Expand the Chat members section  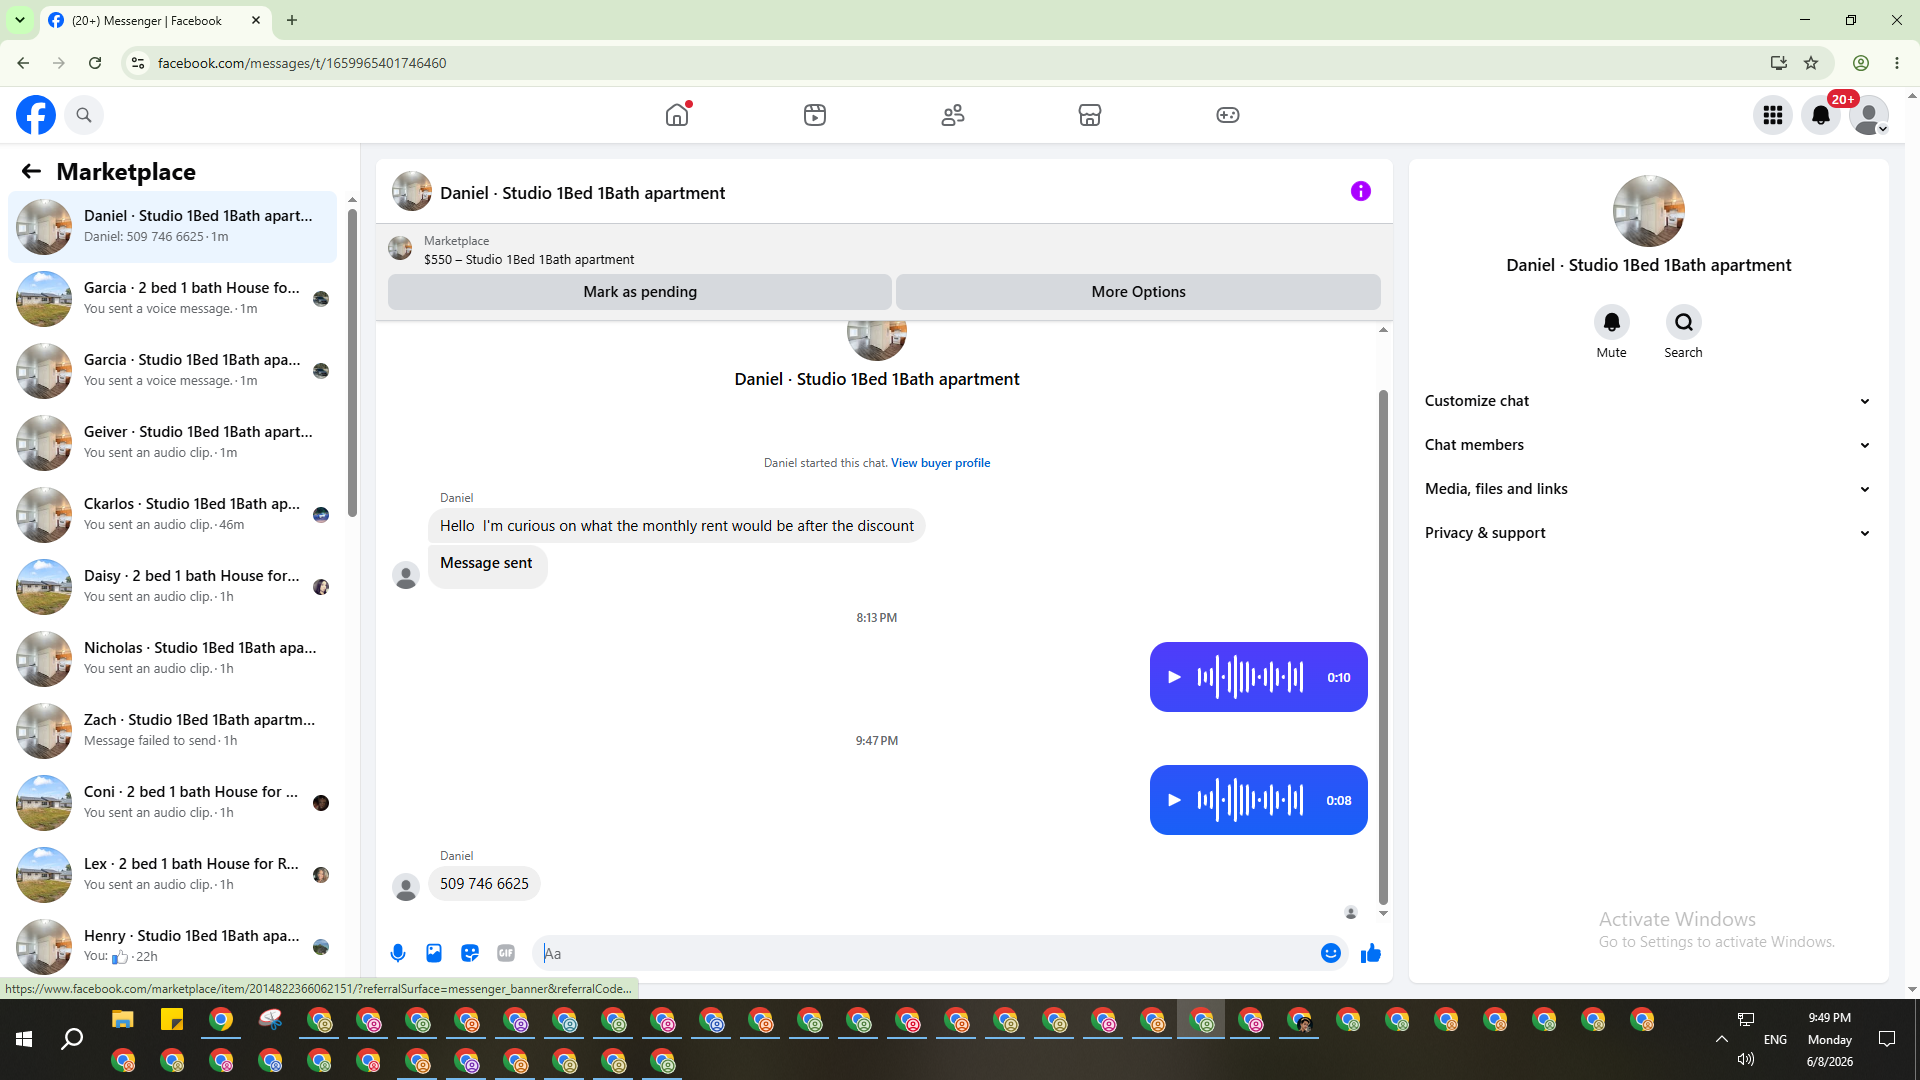[x=1648, y=445]
